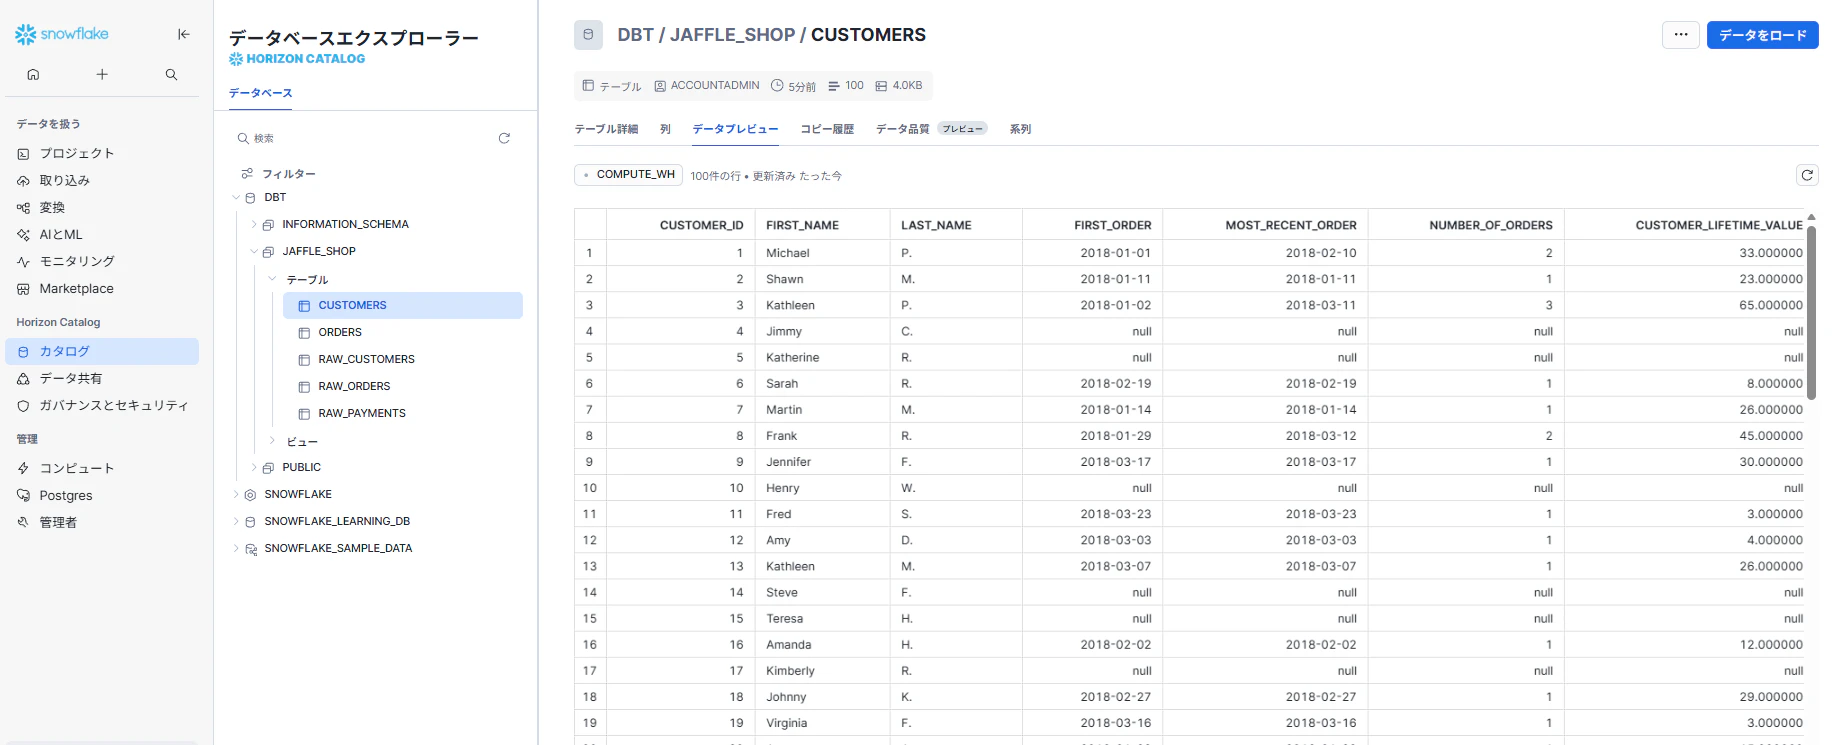
Task: Open the テーブル詳細 tab
Action: [606, 129]
